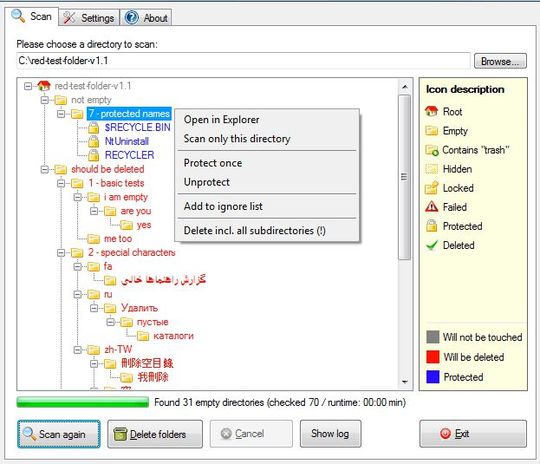Click the Show log button

coord(330,434)
